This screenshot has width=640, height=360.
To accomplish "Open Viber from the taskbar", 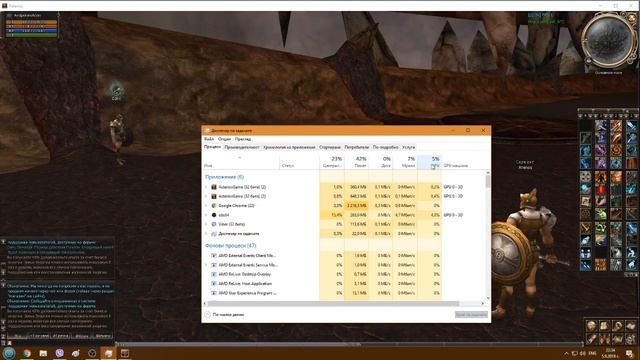I will [60, 353].
